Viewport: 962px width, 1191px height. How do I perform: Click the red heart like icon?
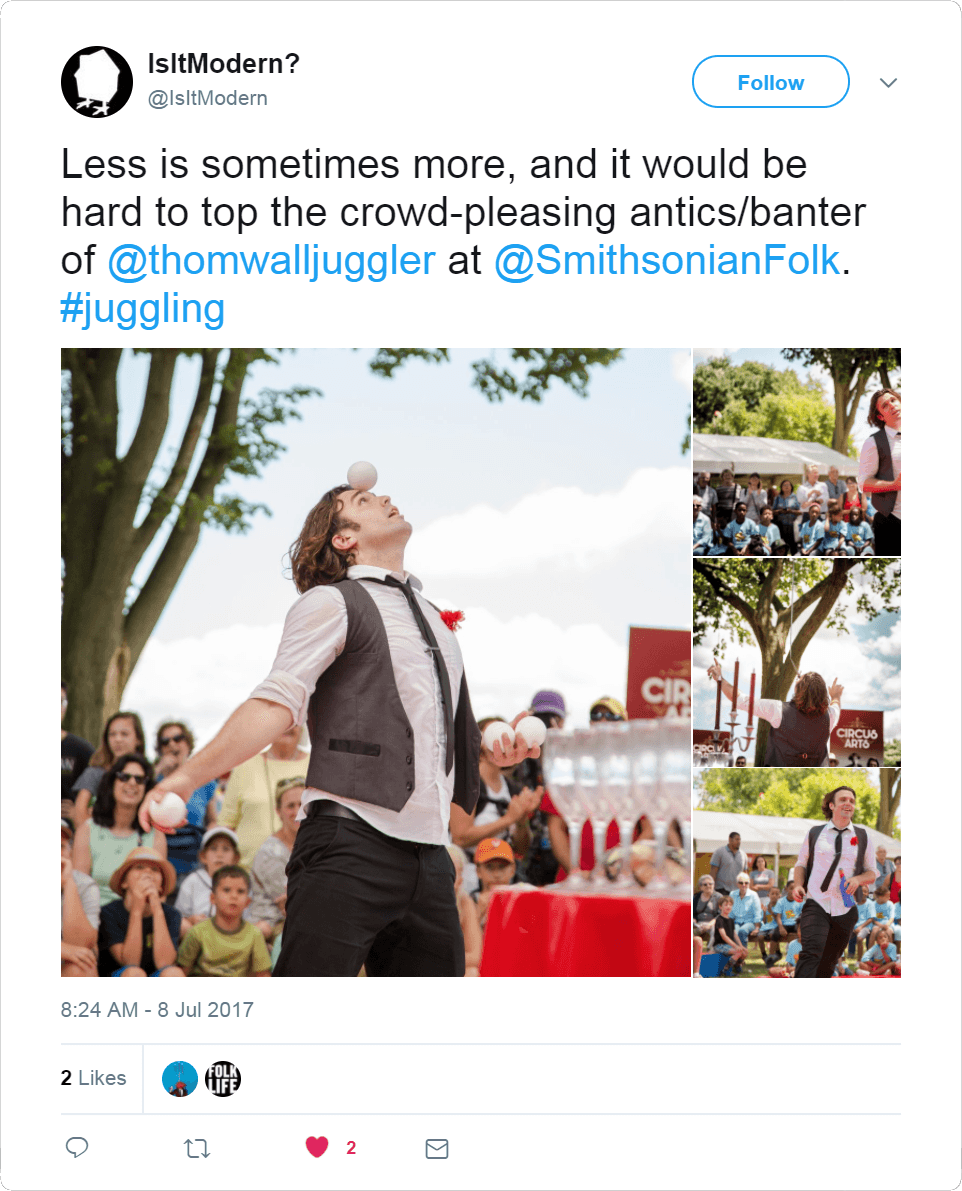pyautogui.click(x=317, y=1148)
